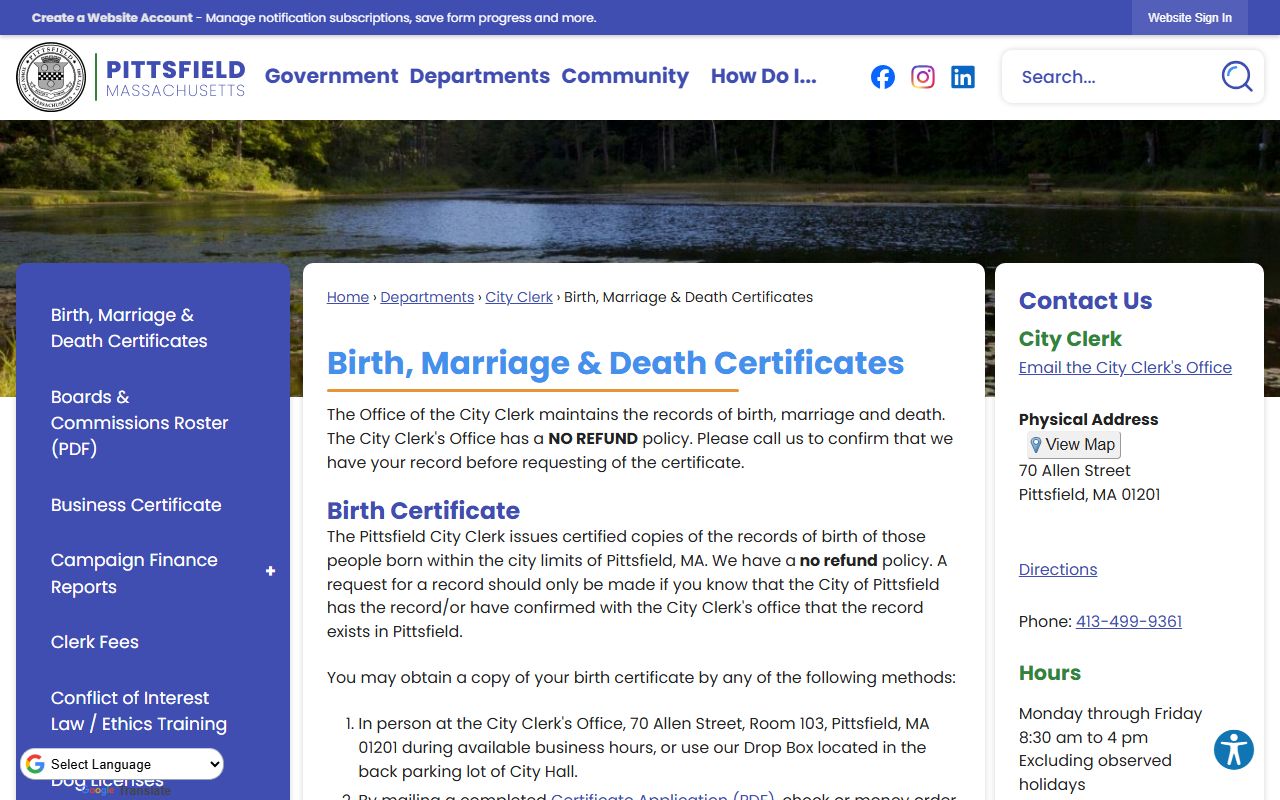Expand the Campaign Finance Reports submenu

point(270,572)
